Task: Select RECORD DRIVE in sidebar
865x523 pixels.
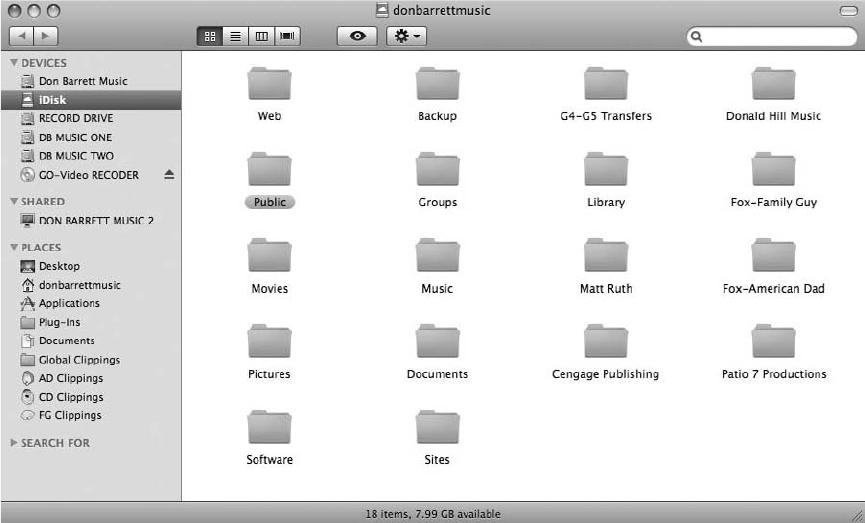Action: [75, 118]
